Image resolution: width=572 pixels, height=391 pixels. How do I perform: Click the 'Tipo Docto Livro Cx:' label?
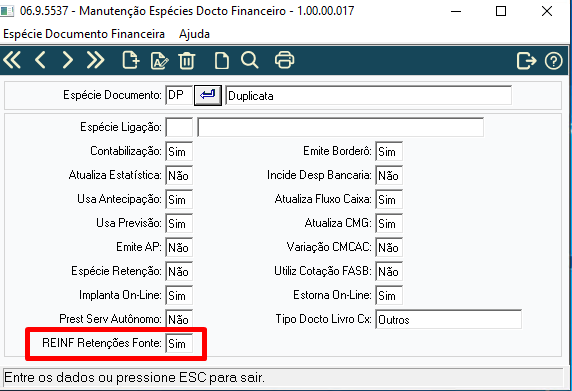[x=324, y=319]
